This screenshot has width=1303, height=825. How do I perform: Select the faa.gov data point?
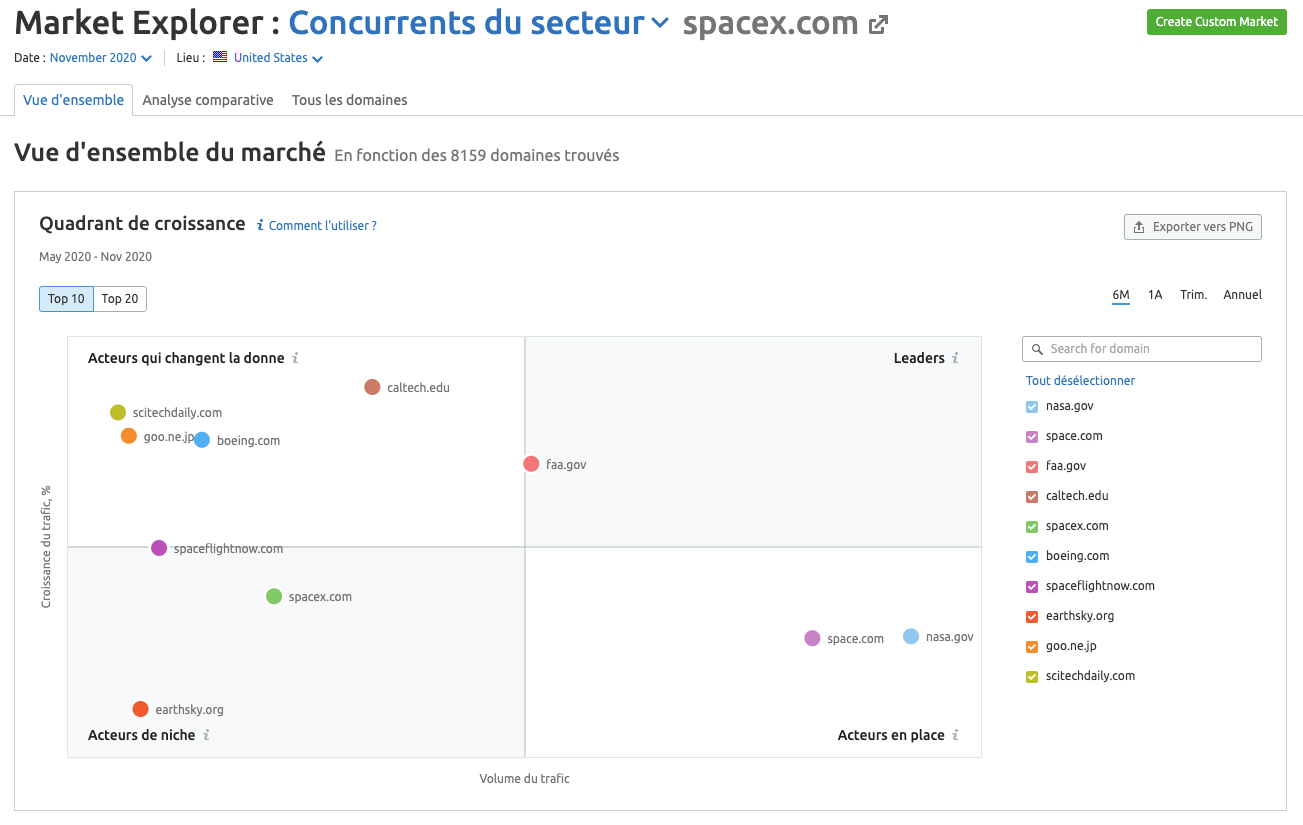coord(531,464)
